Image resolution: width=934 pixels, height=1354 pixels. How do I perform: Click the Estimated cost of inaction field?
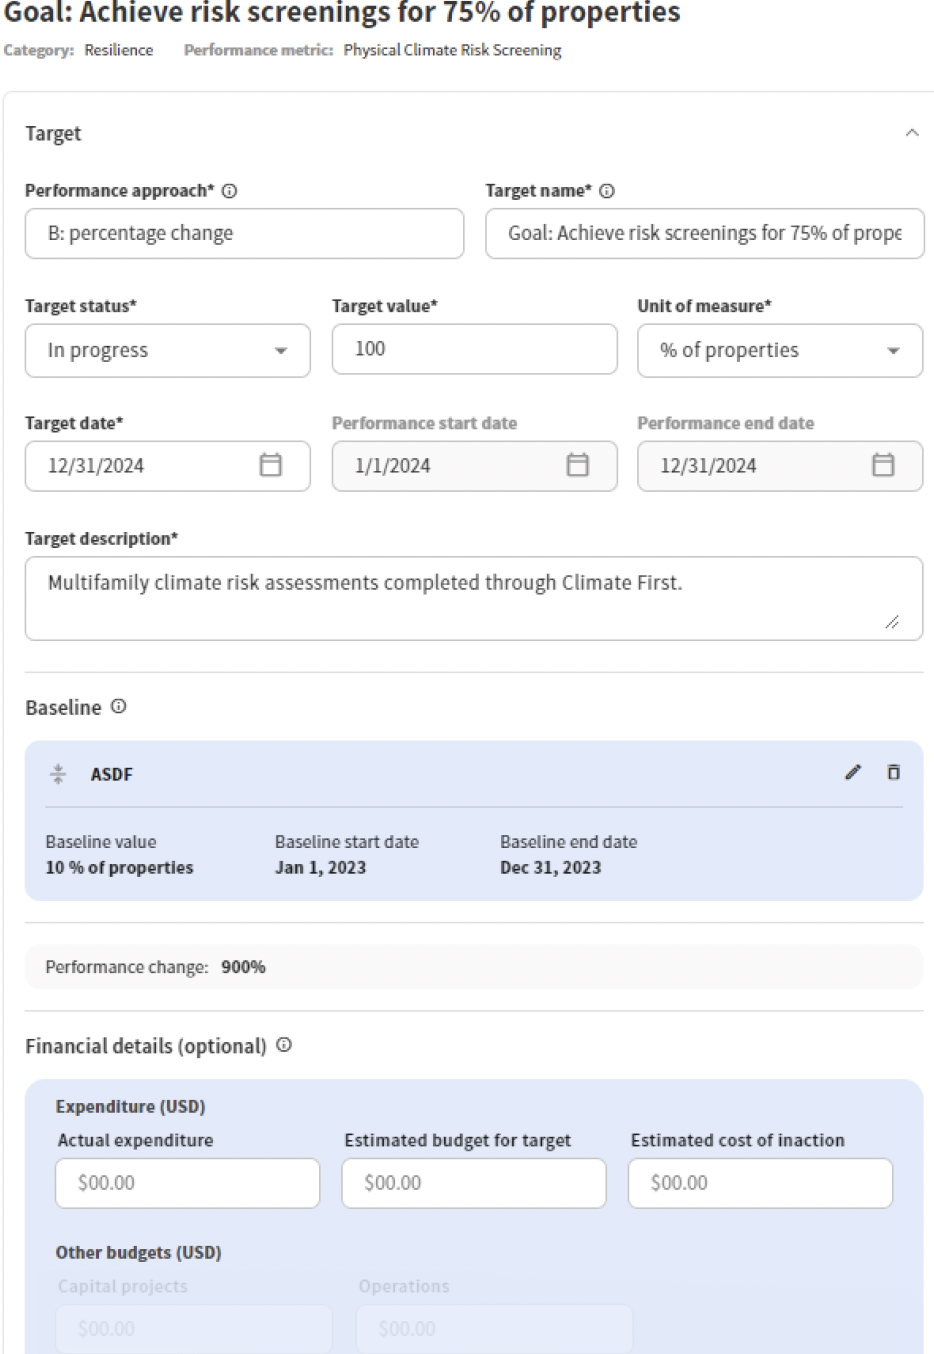pyautogui.click(x=760, y=1182)
